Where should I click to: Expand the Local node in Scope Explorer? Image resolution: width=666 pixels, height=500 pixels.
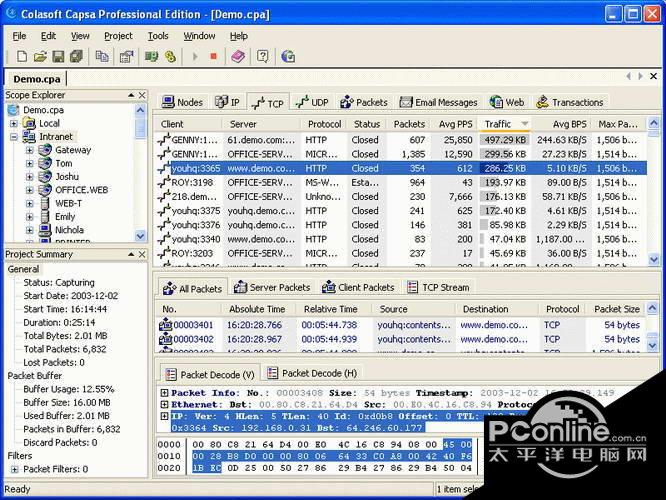coord(14,124)
